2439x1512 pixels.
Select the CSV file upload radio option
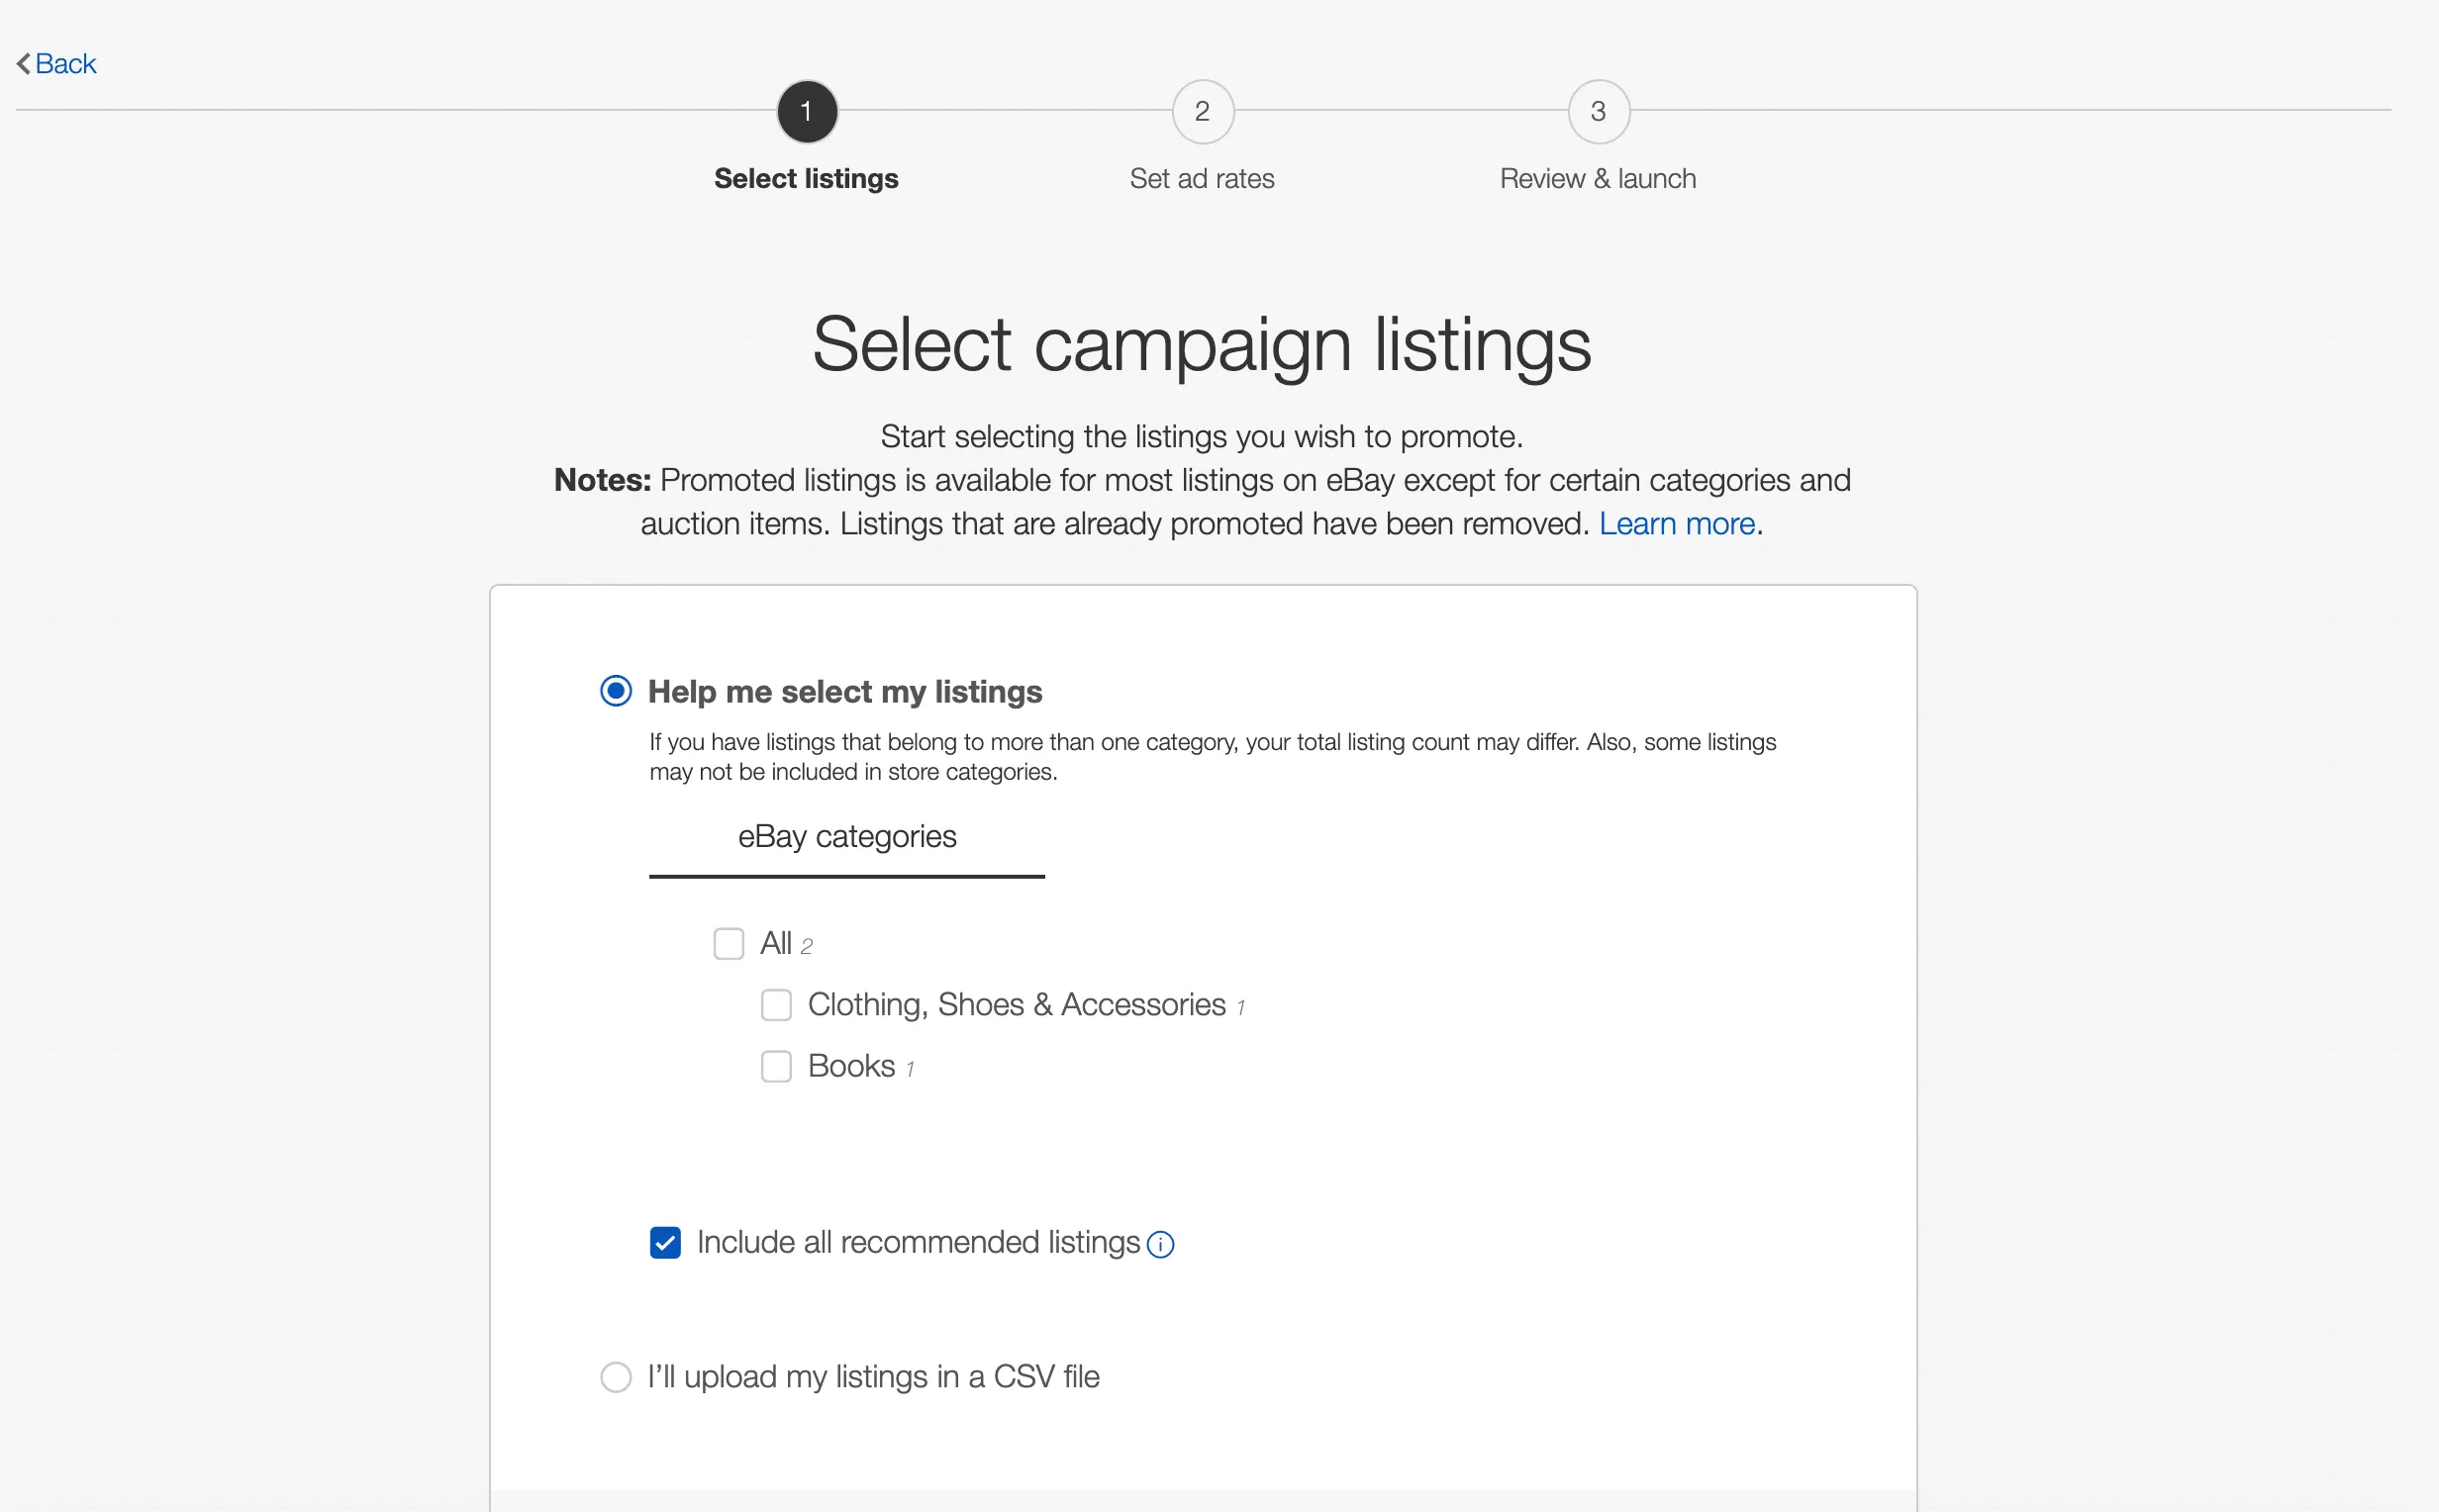coord(616,1377)
